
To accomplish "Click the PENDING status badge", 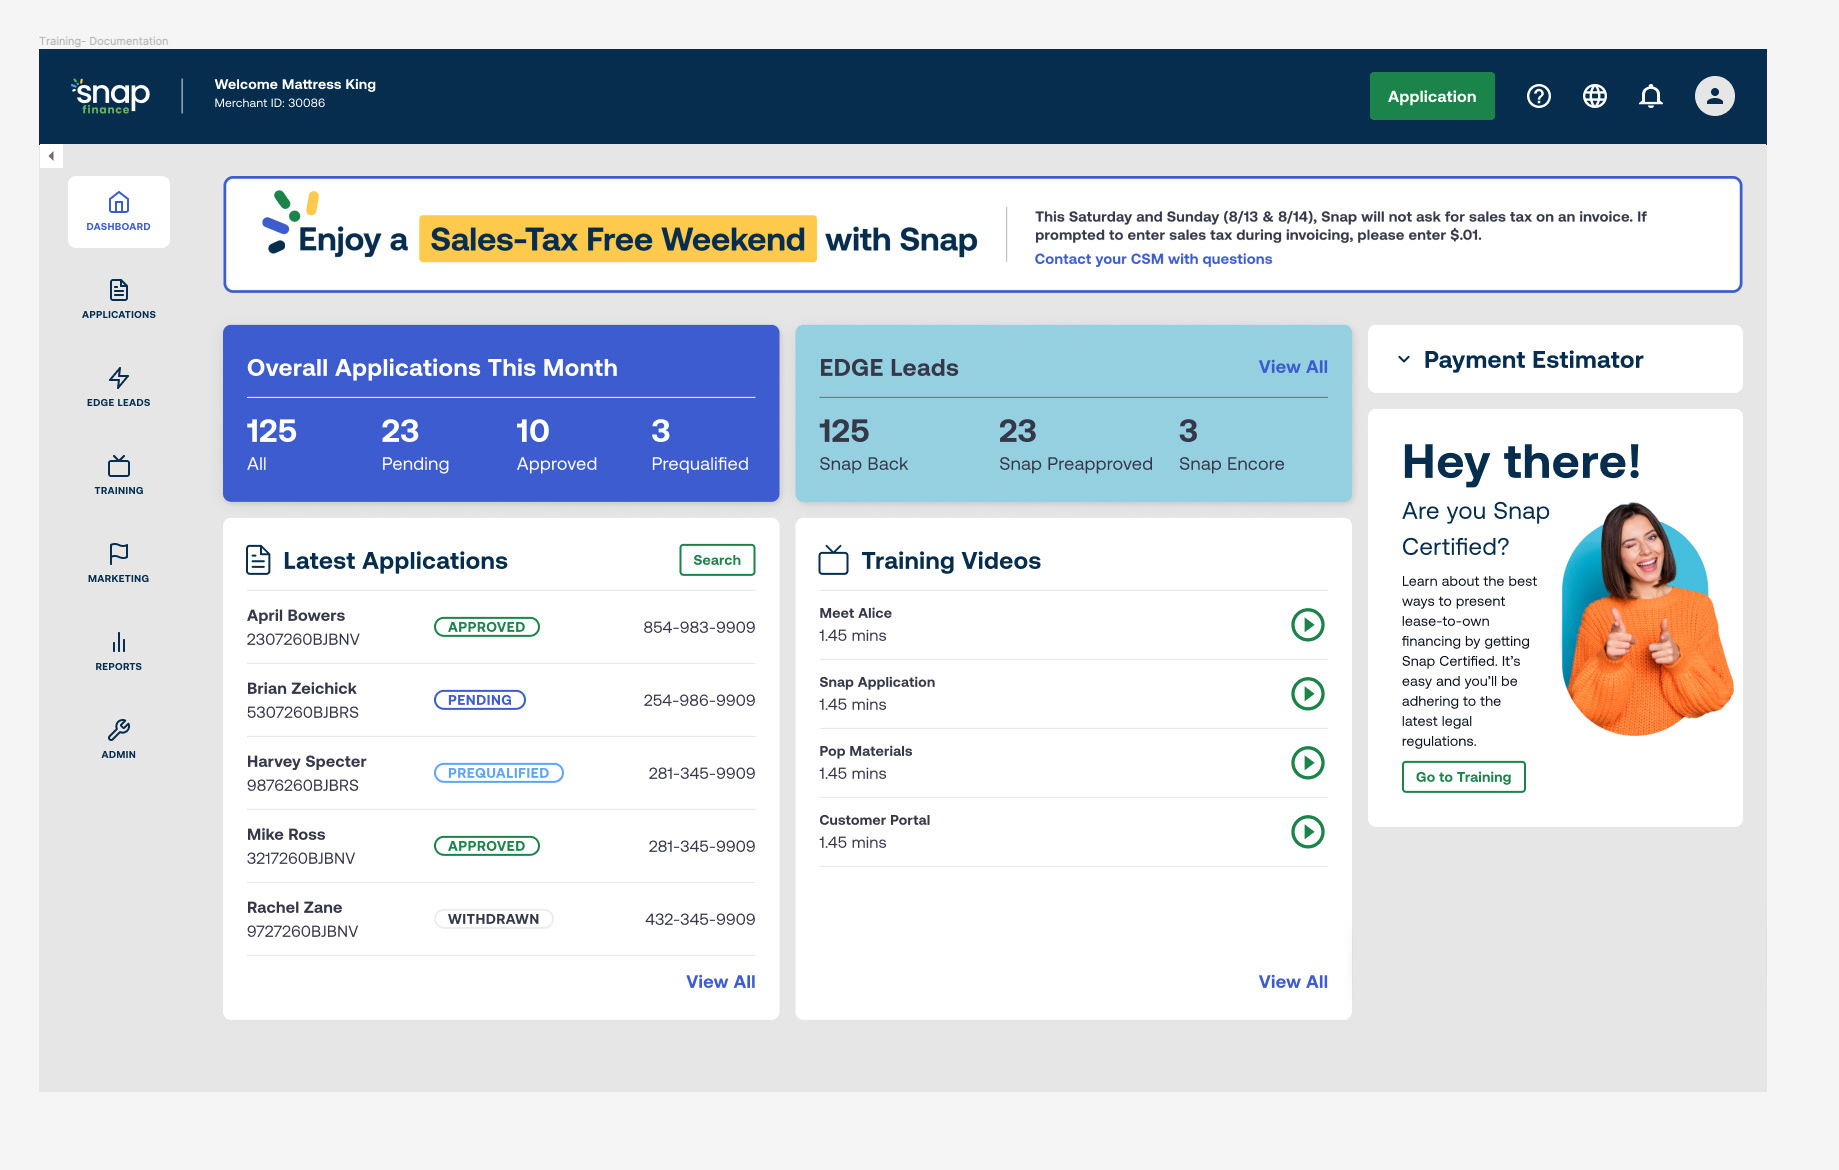I will point(479,700).
